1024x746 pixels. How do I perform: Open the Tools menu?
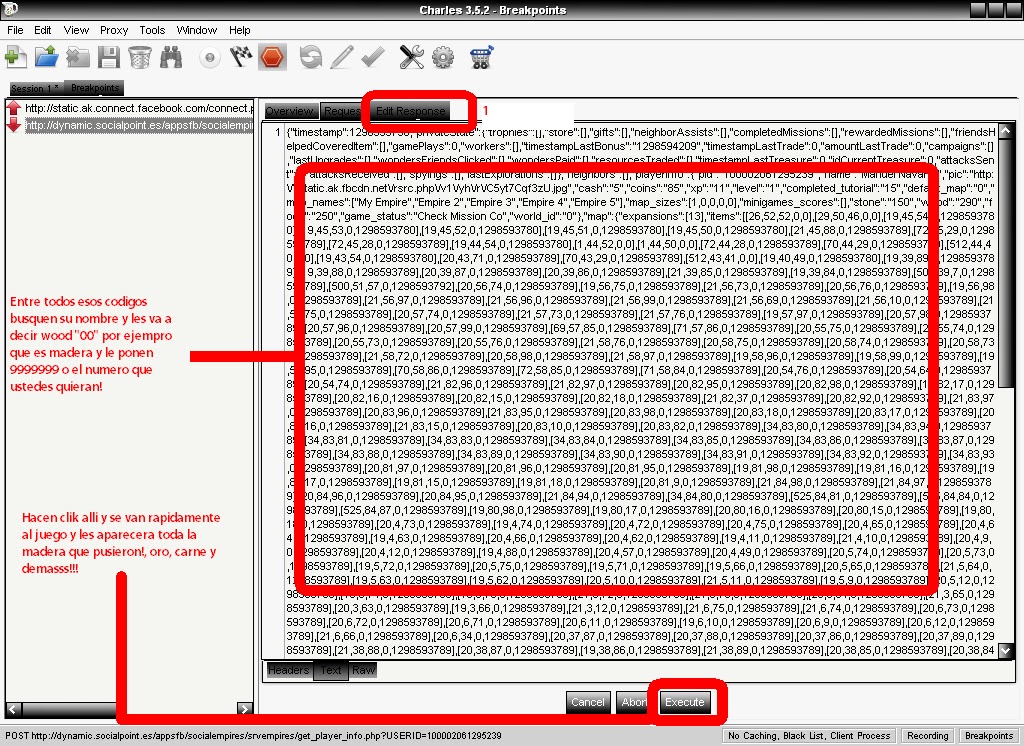(152, 30)
